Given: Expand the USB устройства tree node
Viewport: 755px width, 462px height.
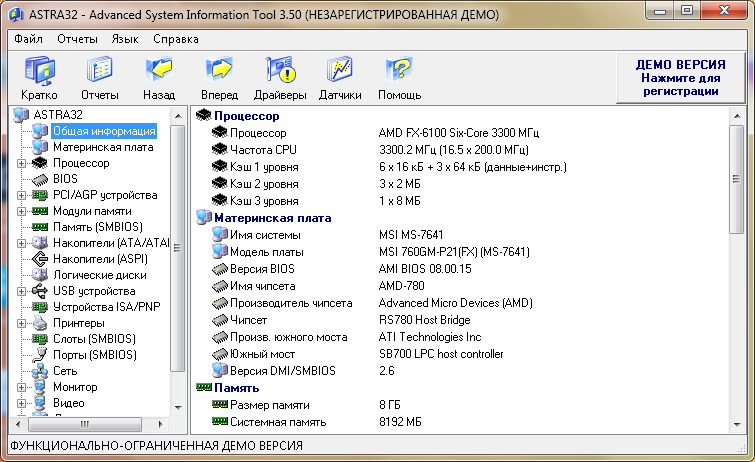Looking at the screenshot, I should coord(21,291).
